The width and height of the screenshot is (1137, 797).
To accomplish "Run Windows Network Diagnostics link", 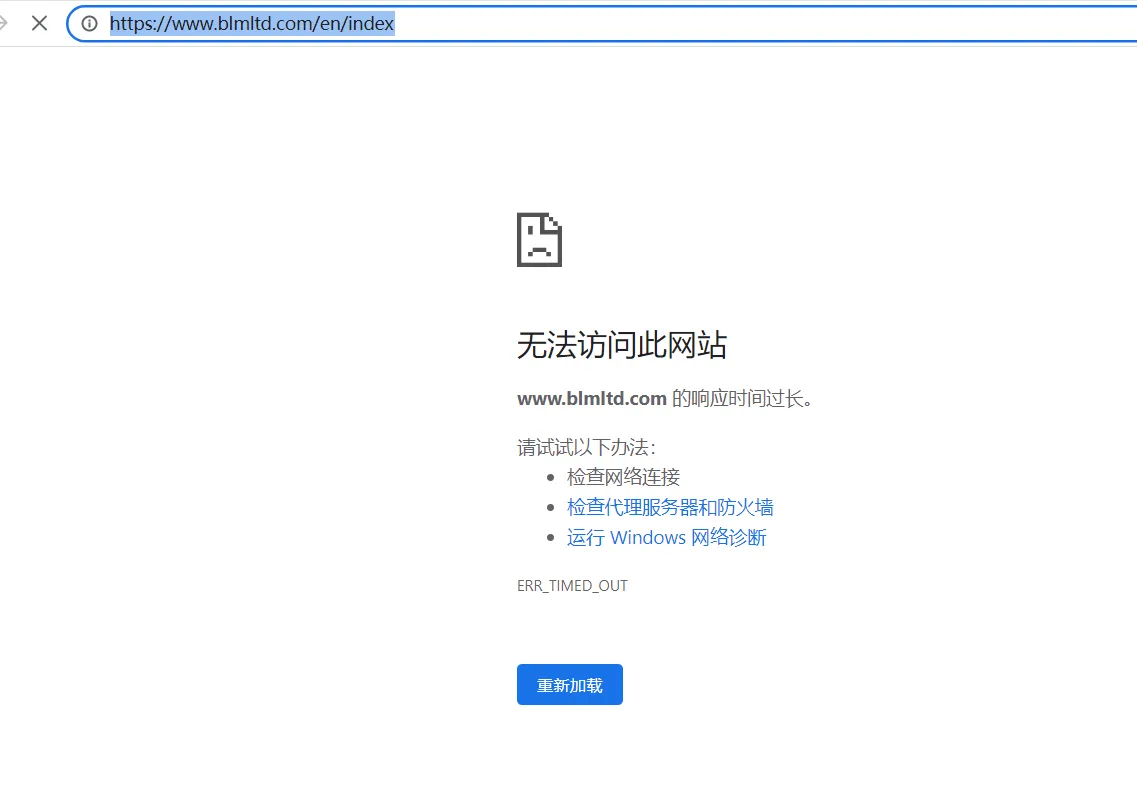I will pyautogui.click(x=666, y=537).
